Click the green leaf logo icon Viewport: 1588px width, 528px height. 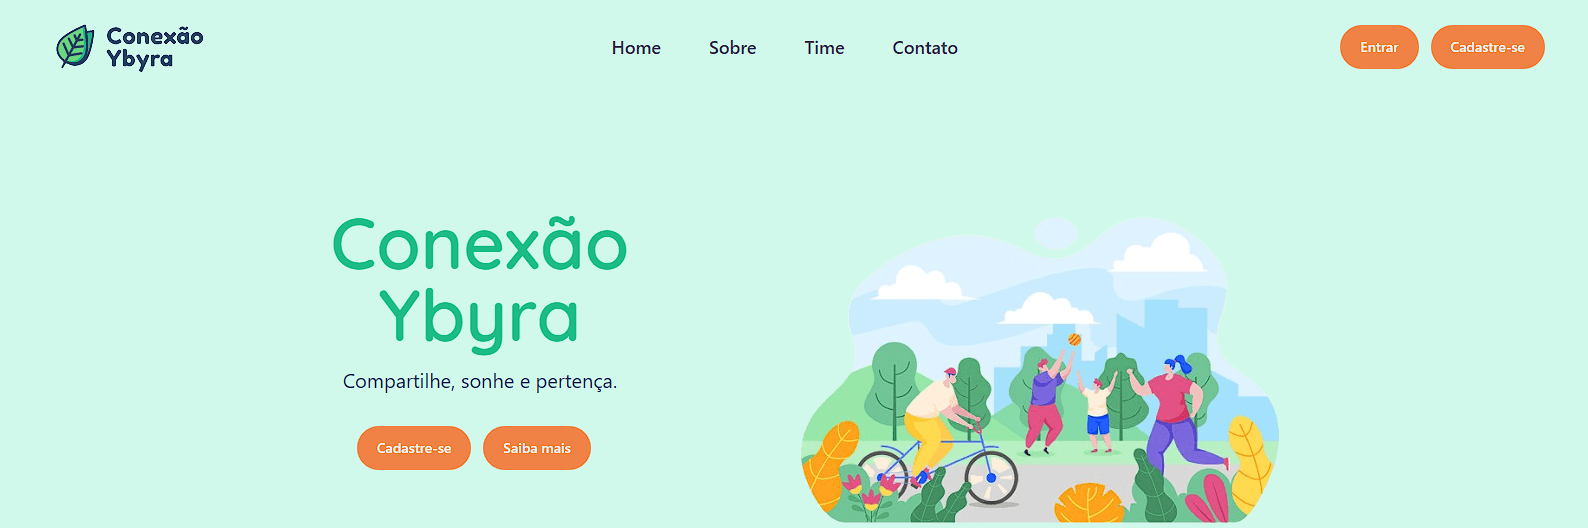pyautogui.click(x=75, y=47)
